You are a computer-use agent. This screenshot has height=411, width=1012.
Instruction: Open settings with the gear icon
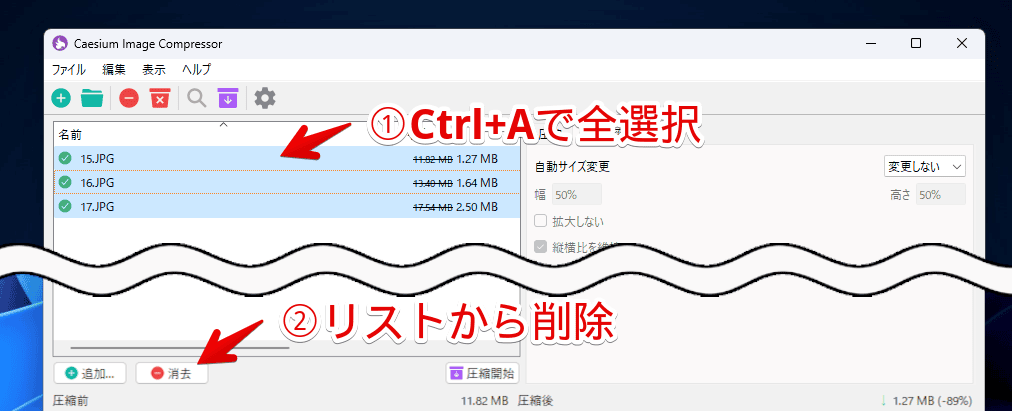tap(265, 99)
